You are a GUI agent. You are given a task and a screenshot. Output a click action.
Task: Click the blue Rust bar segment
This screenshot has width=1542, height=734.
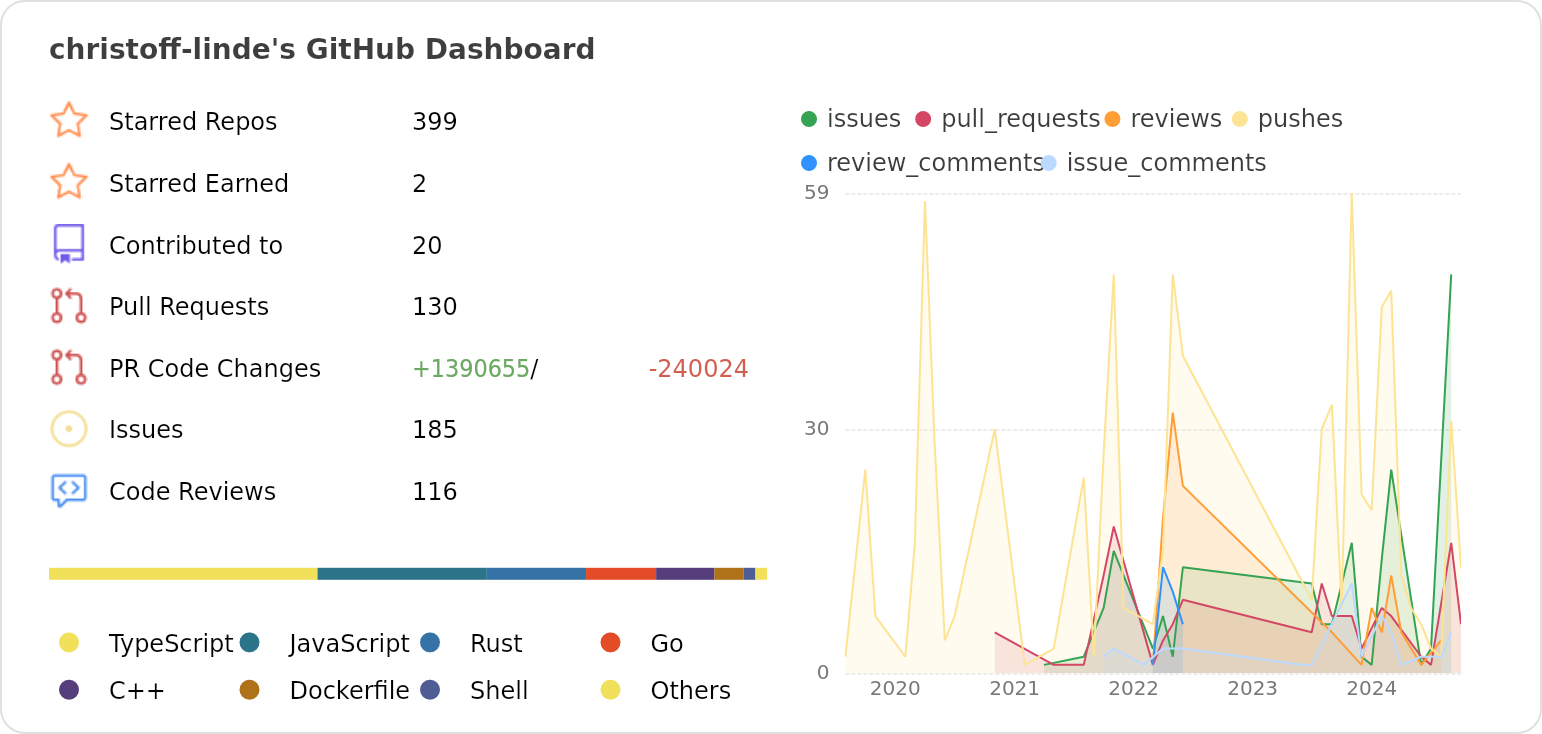click(x=536, y=574)
